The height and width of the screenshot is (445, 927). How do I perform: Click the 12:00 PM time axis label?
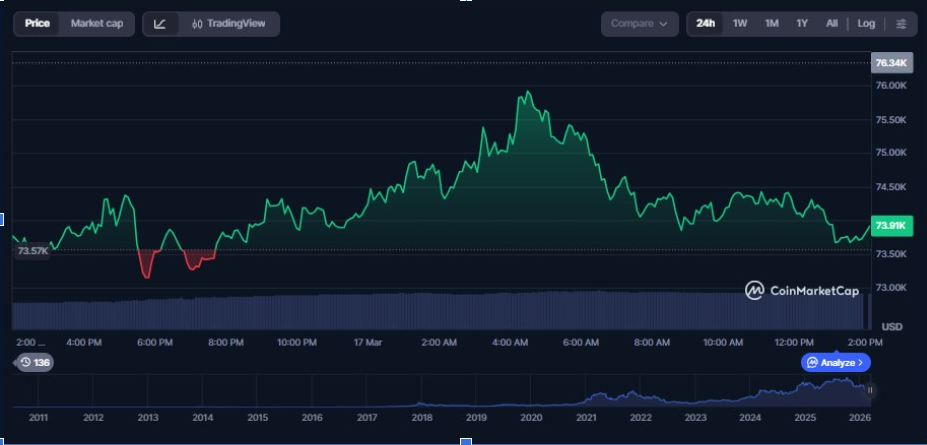click(x=794, y=343)
